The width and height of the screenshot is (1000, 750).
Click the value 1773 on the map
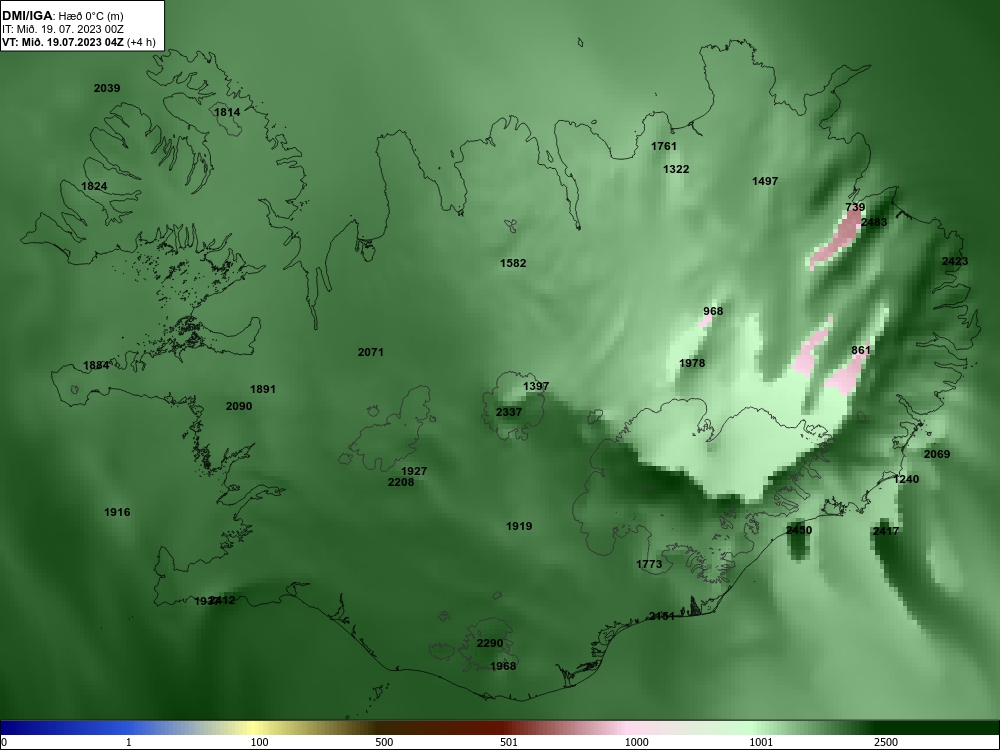click(x=649, y=564)
